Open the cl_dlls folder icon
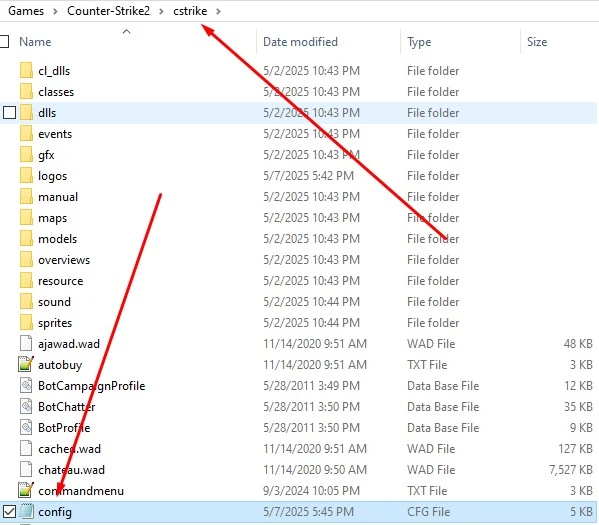599x525 pixels. (x=26, y=71)
